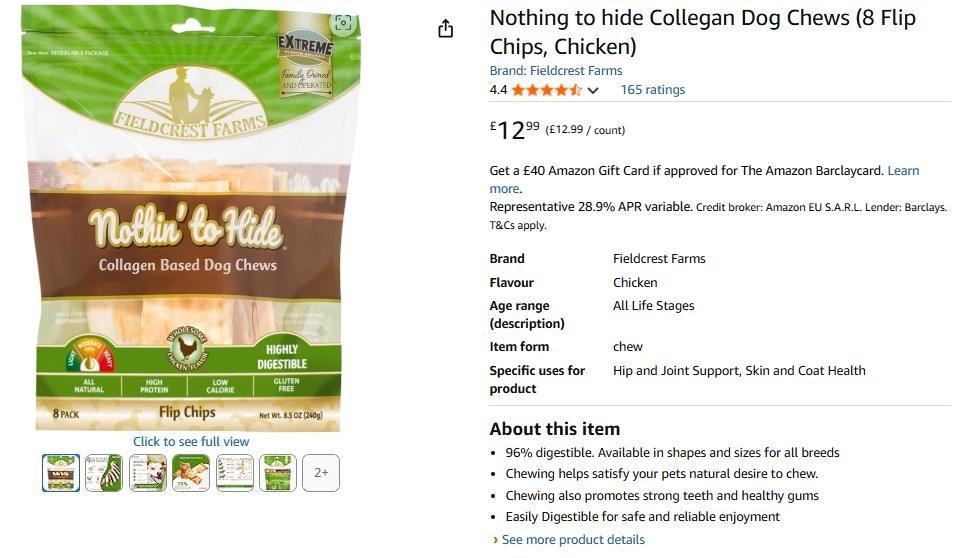The height and width of the screenshot is (558, 961).
Task: Visit the Fieldcrest Farms brand link
Action: point(556,71)
